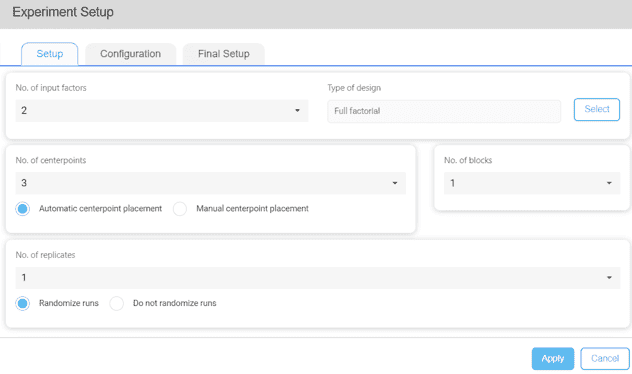Viewport: 632px width, 374px height.
Task: Click the Cancel button
Action: [x=605, y=358]
